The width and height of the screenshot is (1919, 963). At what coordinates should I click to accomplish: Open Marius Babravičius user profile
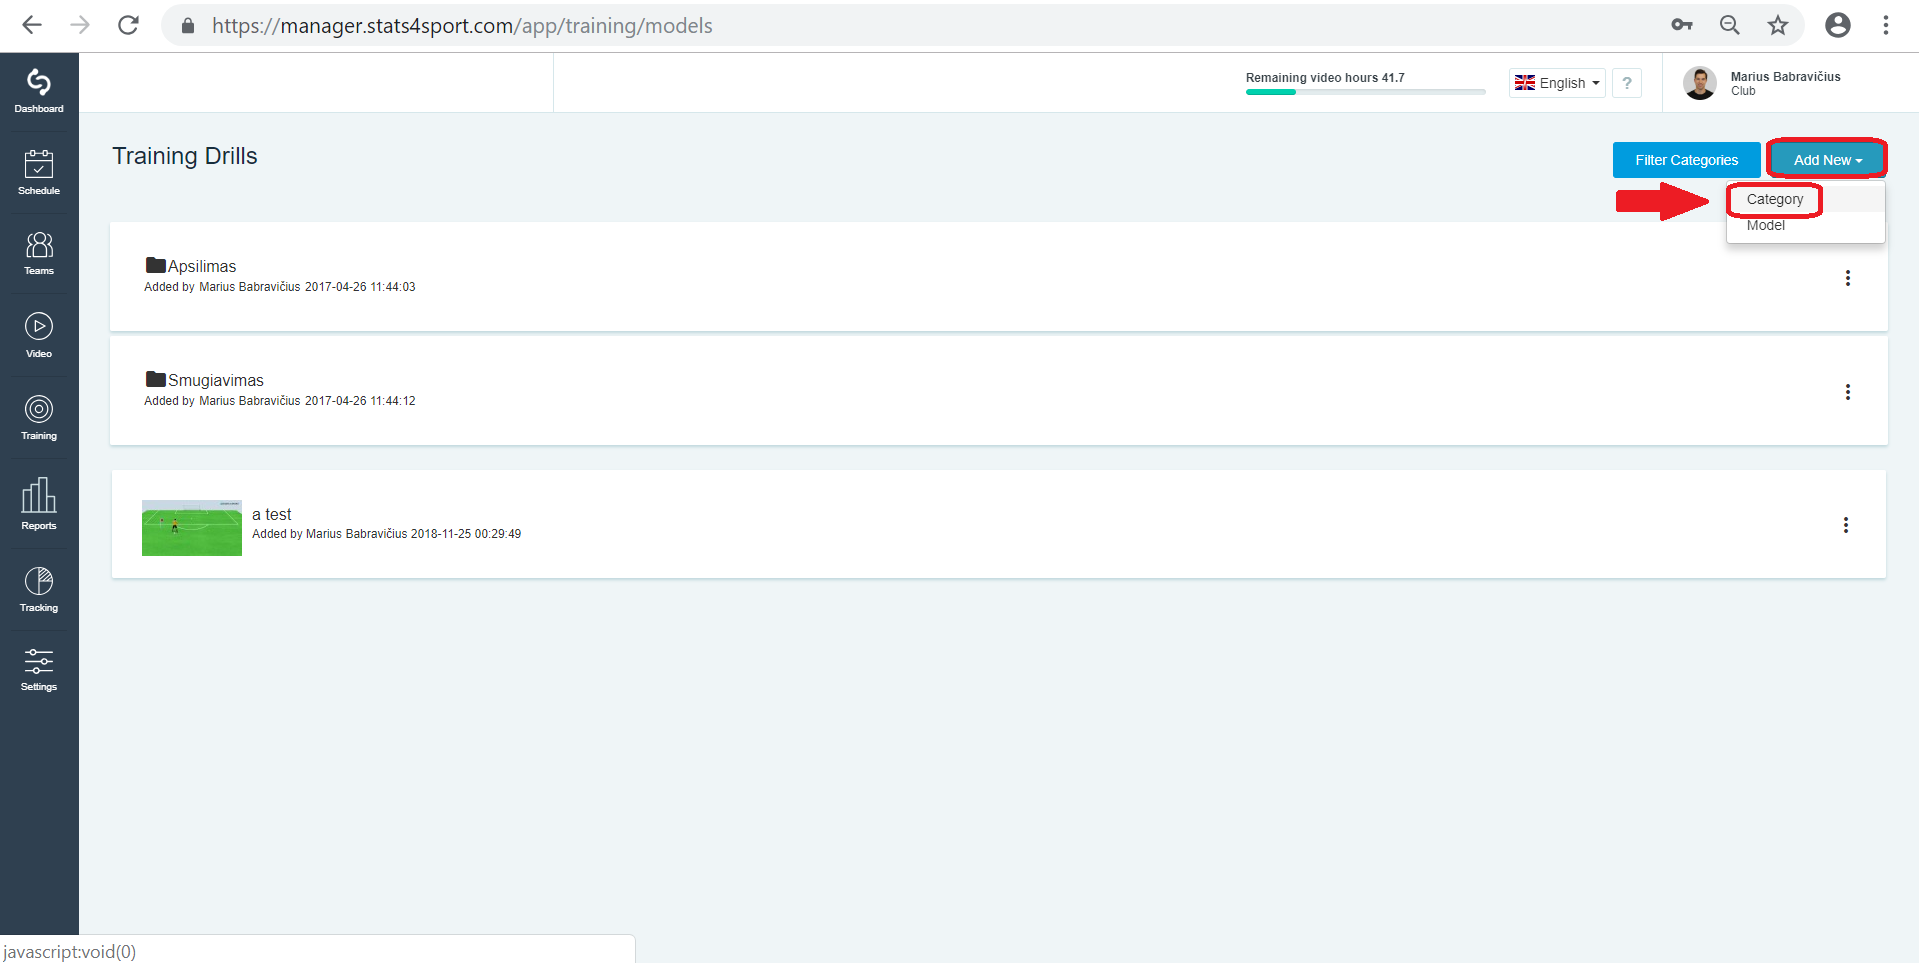[x=1762, y=83]
